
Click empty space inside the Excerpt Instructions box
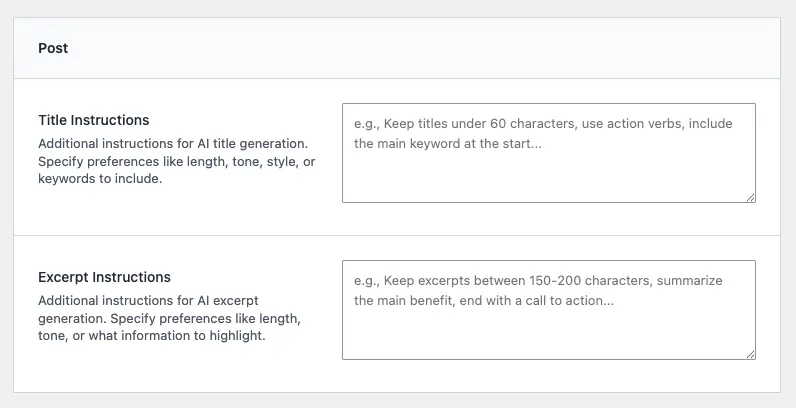(548, 335)
